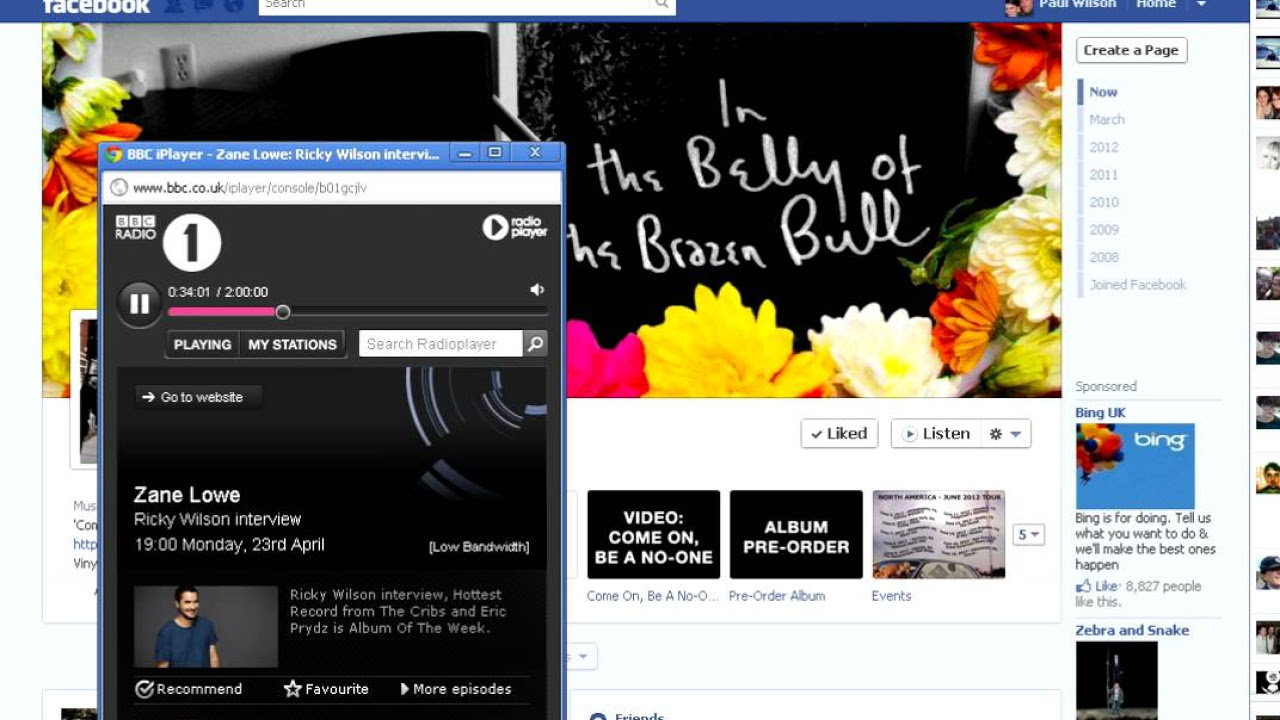Click the Sponsored heading label
The width and height of the screenshot is (1280, 720).
coord(1106,387)
